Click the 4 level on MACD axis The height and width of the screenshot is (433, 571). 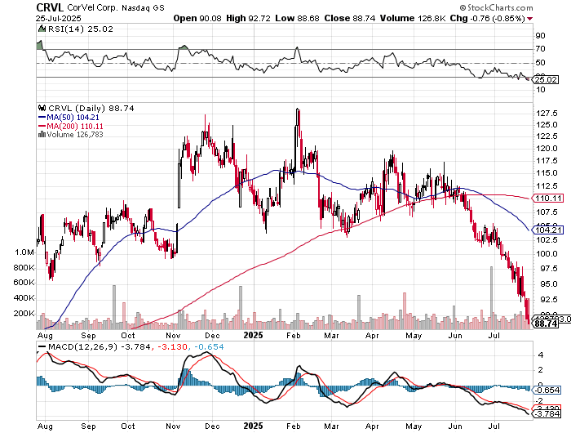540,355
